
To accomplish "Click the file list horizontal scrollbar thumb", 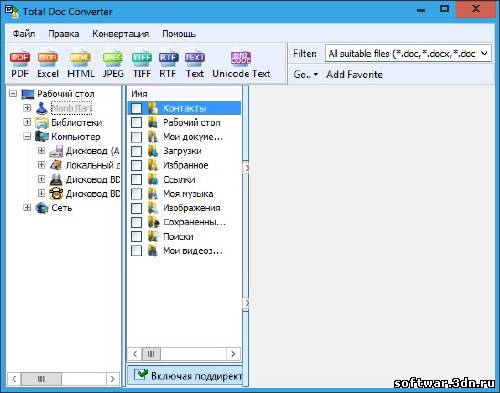I will pyautogui.click(x=151, y=354).
